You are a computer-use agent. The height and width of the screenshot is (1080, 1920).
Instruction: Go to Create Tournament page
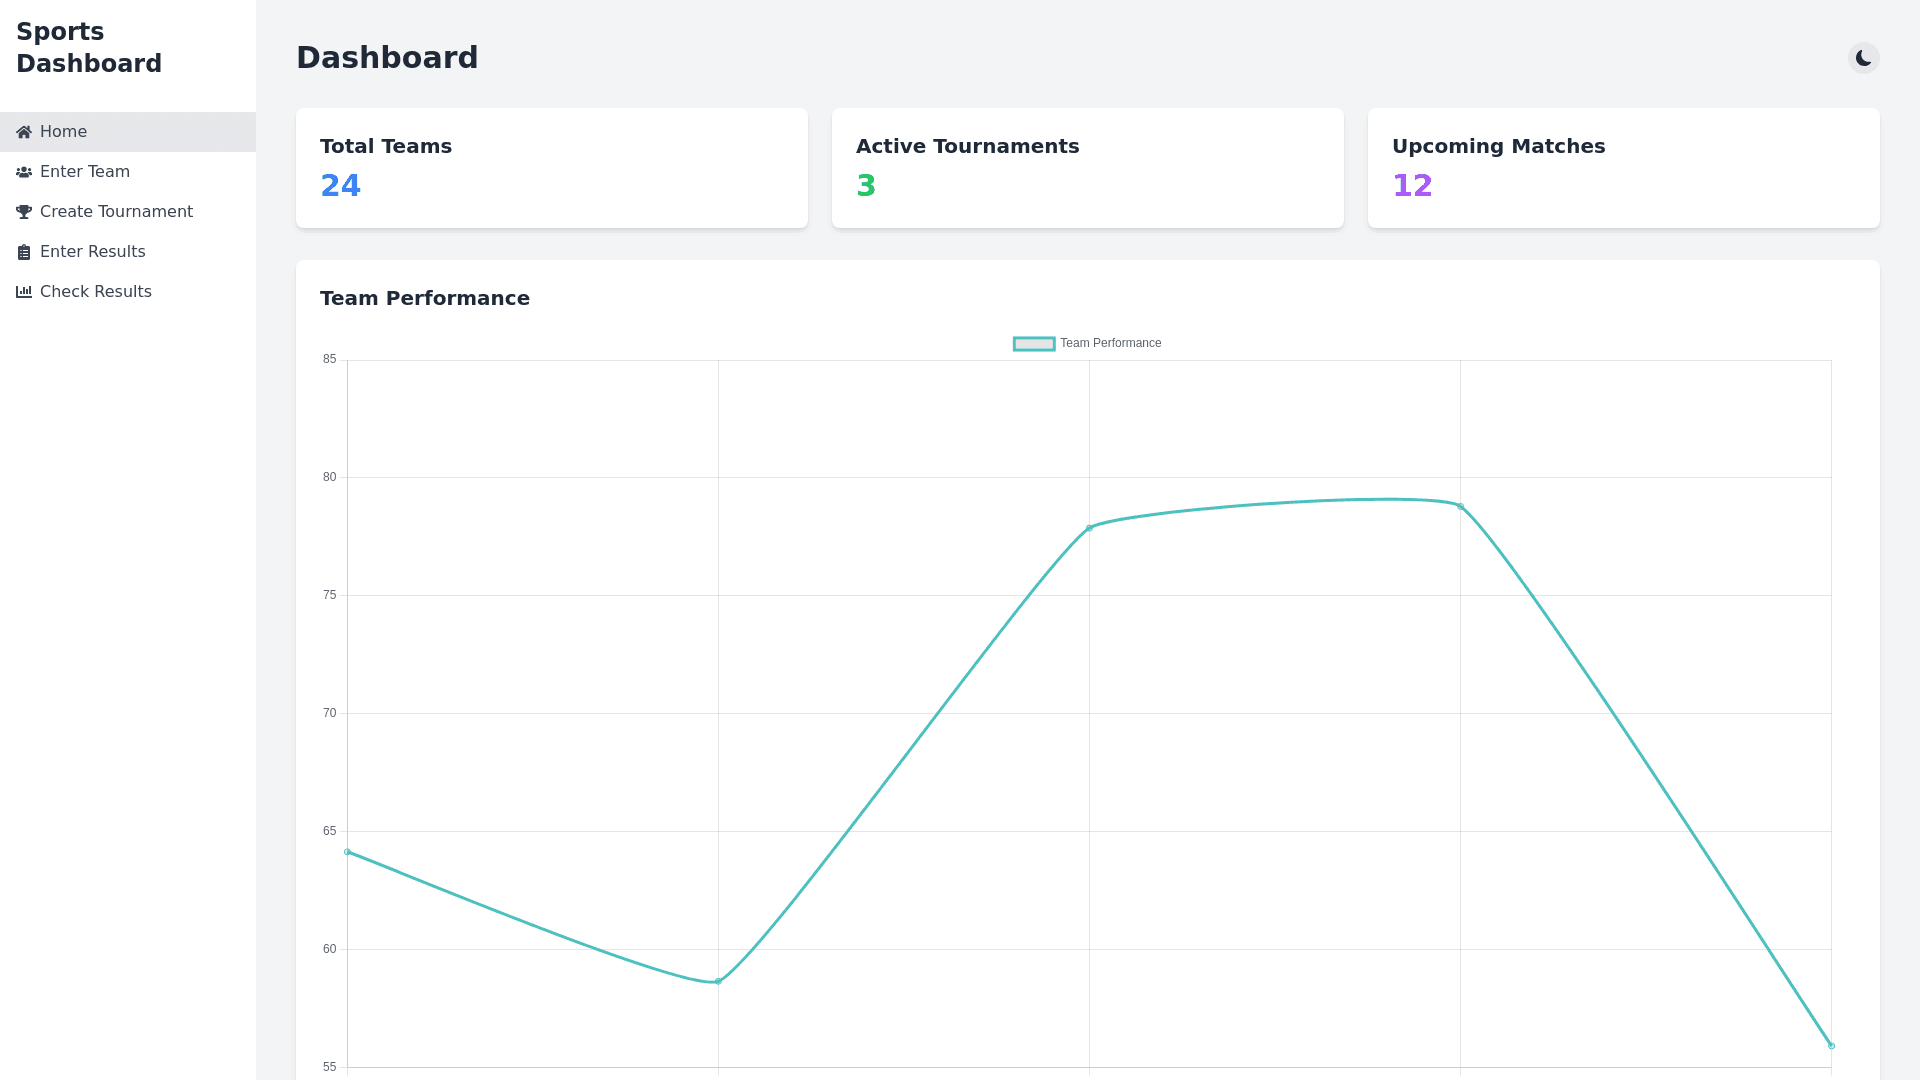point(116,212)
